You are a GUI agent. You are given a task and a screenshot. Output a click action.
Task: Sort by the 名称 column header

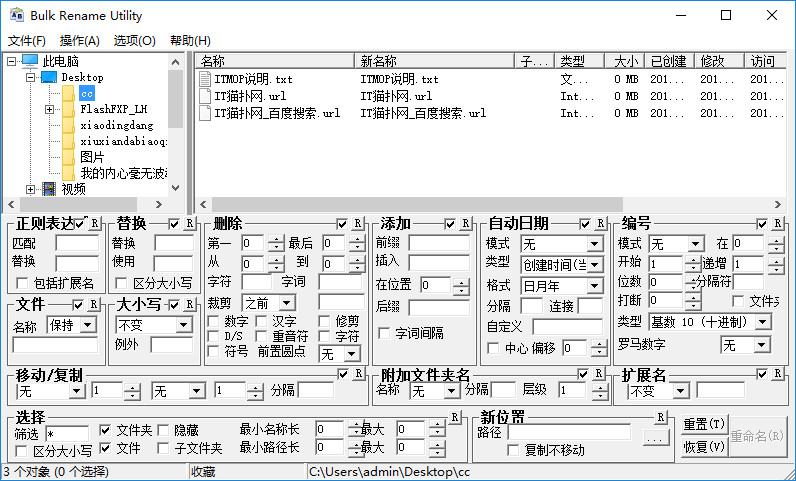[x=275, y=61]
